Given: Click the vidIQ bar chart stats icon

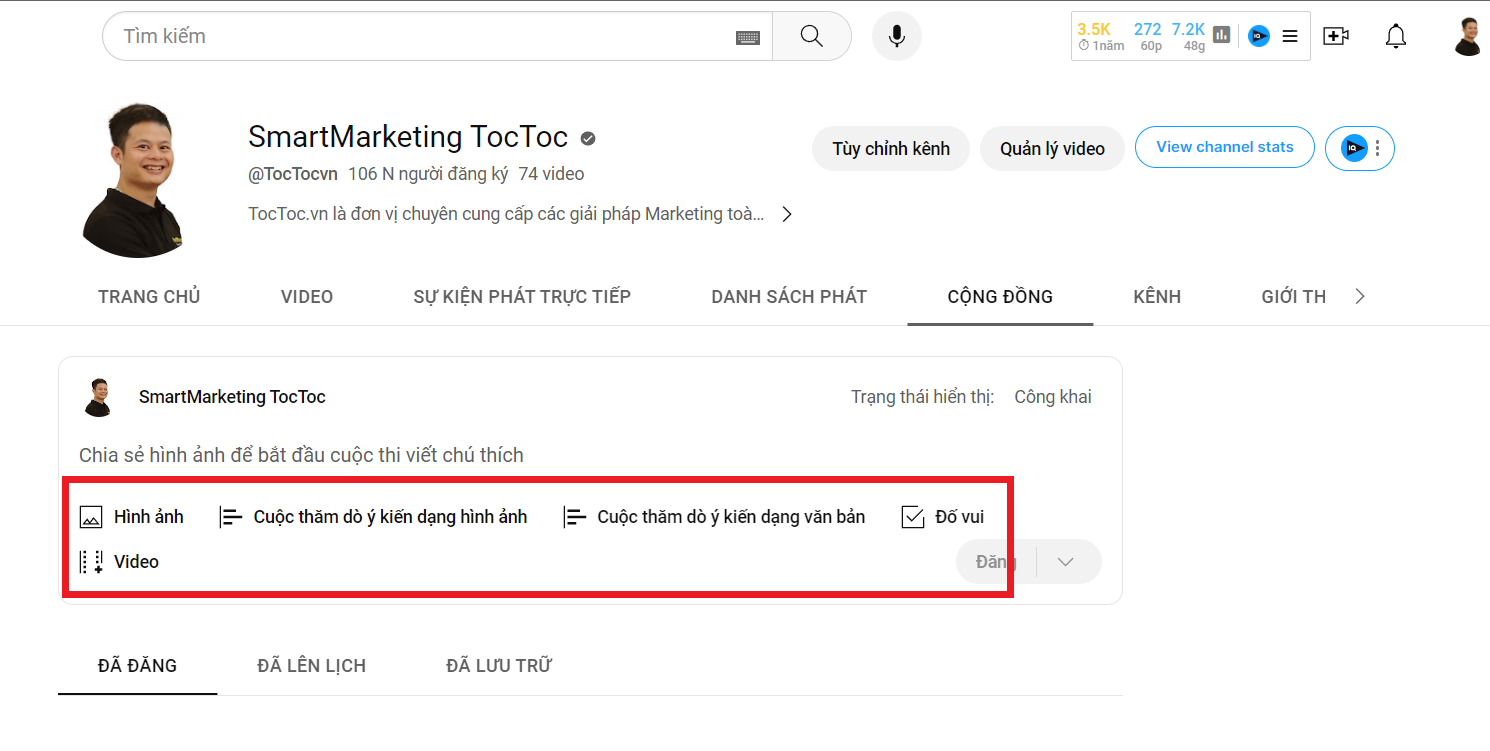Looking at the screenshot, I should pyautogui.click(x=1221, y=35).
